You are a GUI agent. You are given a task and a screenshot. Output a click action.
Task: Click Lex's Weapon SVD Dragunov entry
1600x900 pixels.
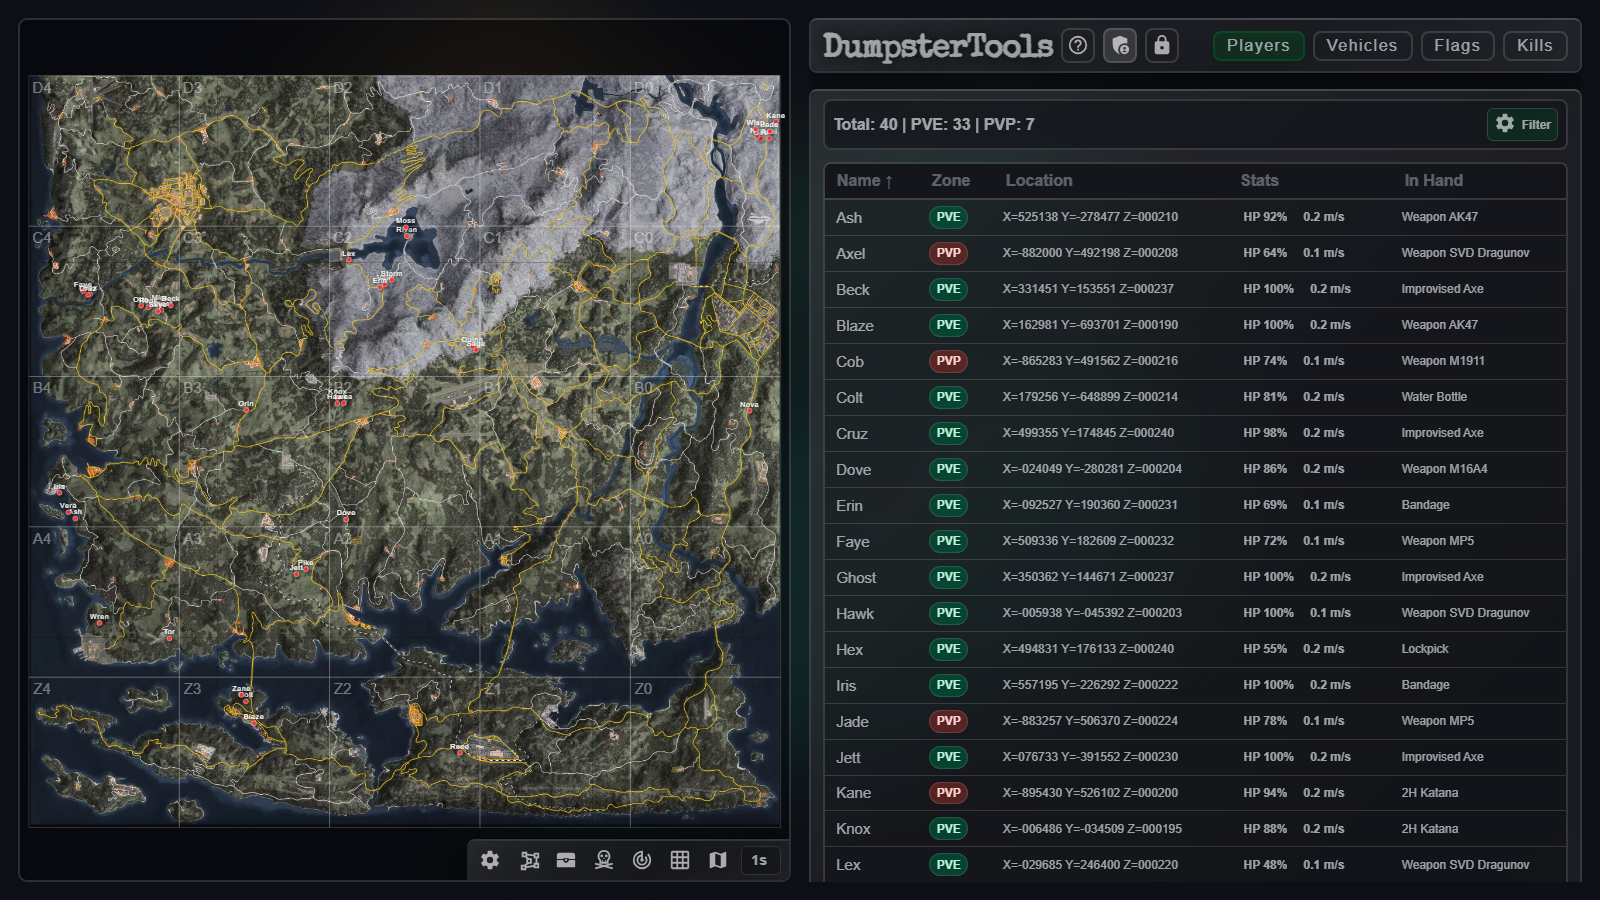pos(1465,865)
